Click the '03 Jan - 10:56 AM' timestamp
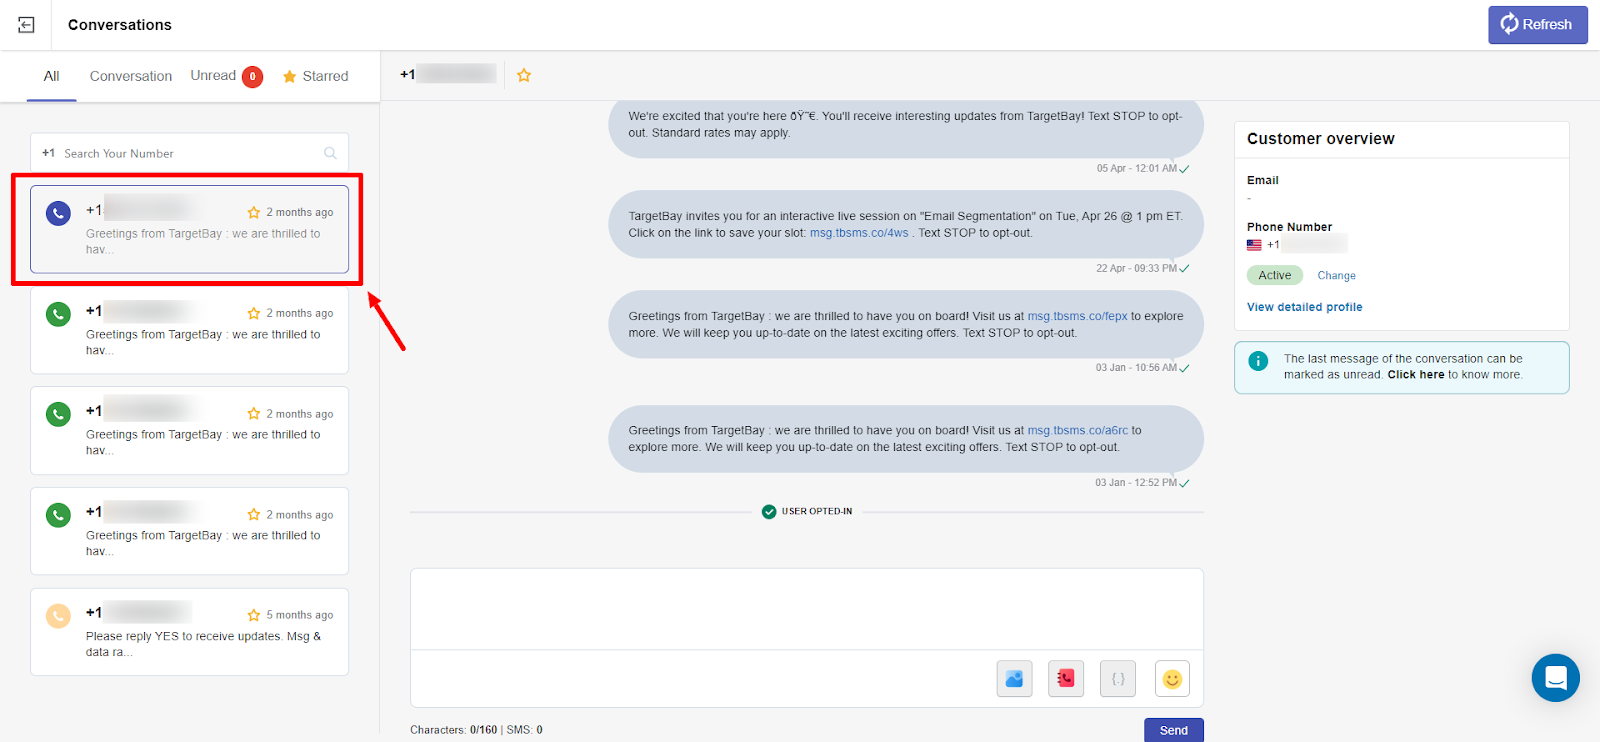 [1136, 368]
